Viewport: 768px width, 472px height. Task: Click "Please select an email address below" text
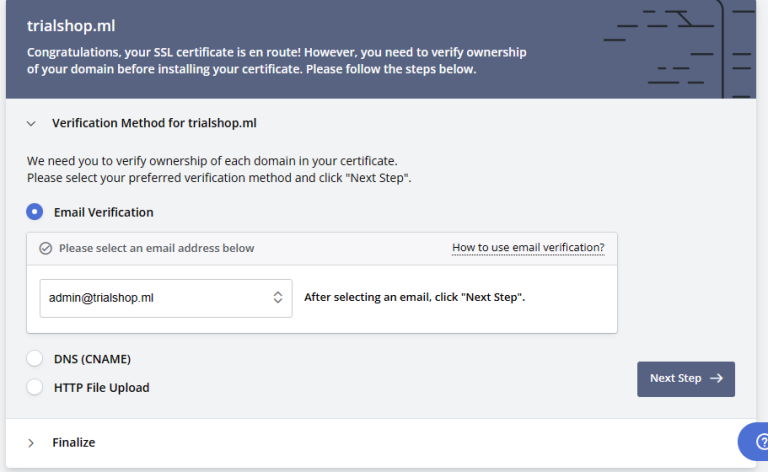pos(156,248)
